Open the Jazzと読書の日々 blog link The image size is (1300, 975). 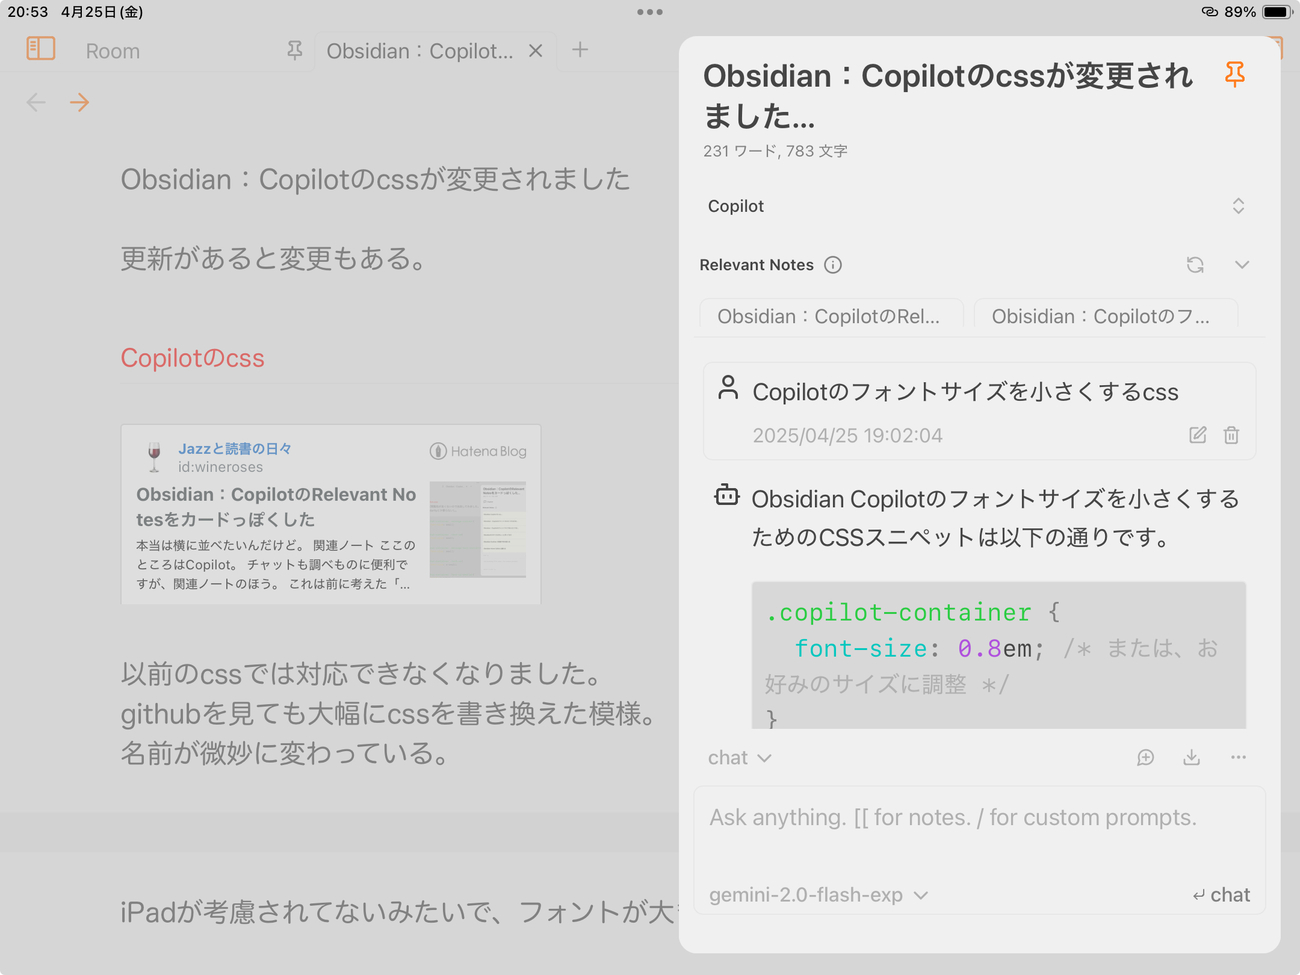click(x=235, y=448)
